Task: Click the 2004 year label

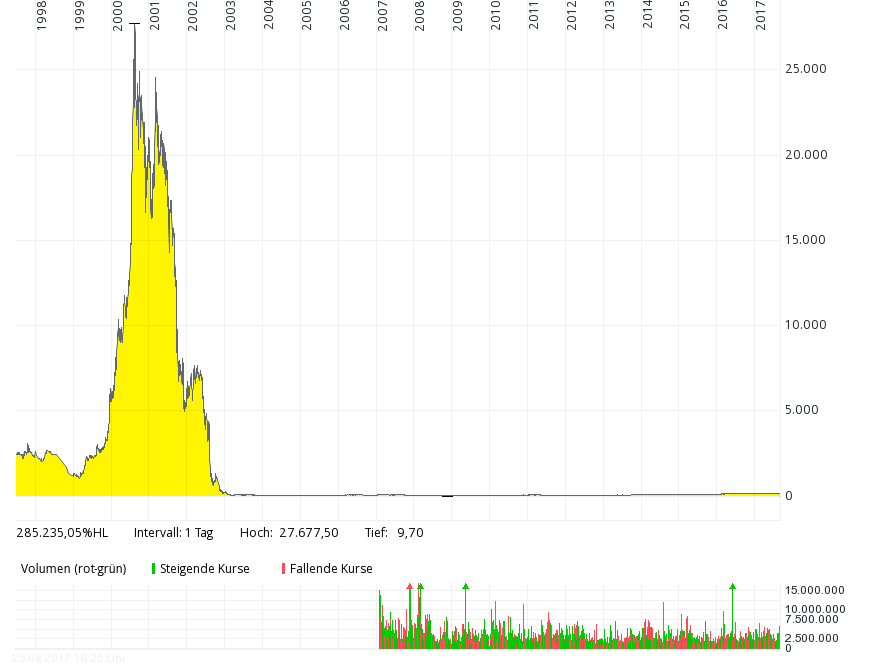Action: click(x=268, y=15)
